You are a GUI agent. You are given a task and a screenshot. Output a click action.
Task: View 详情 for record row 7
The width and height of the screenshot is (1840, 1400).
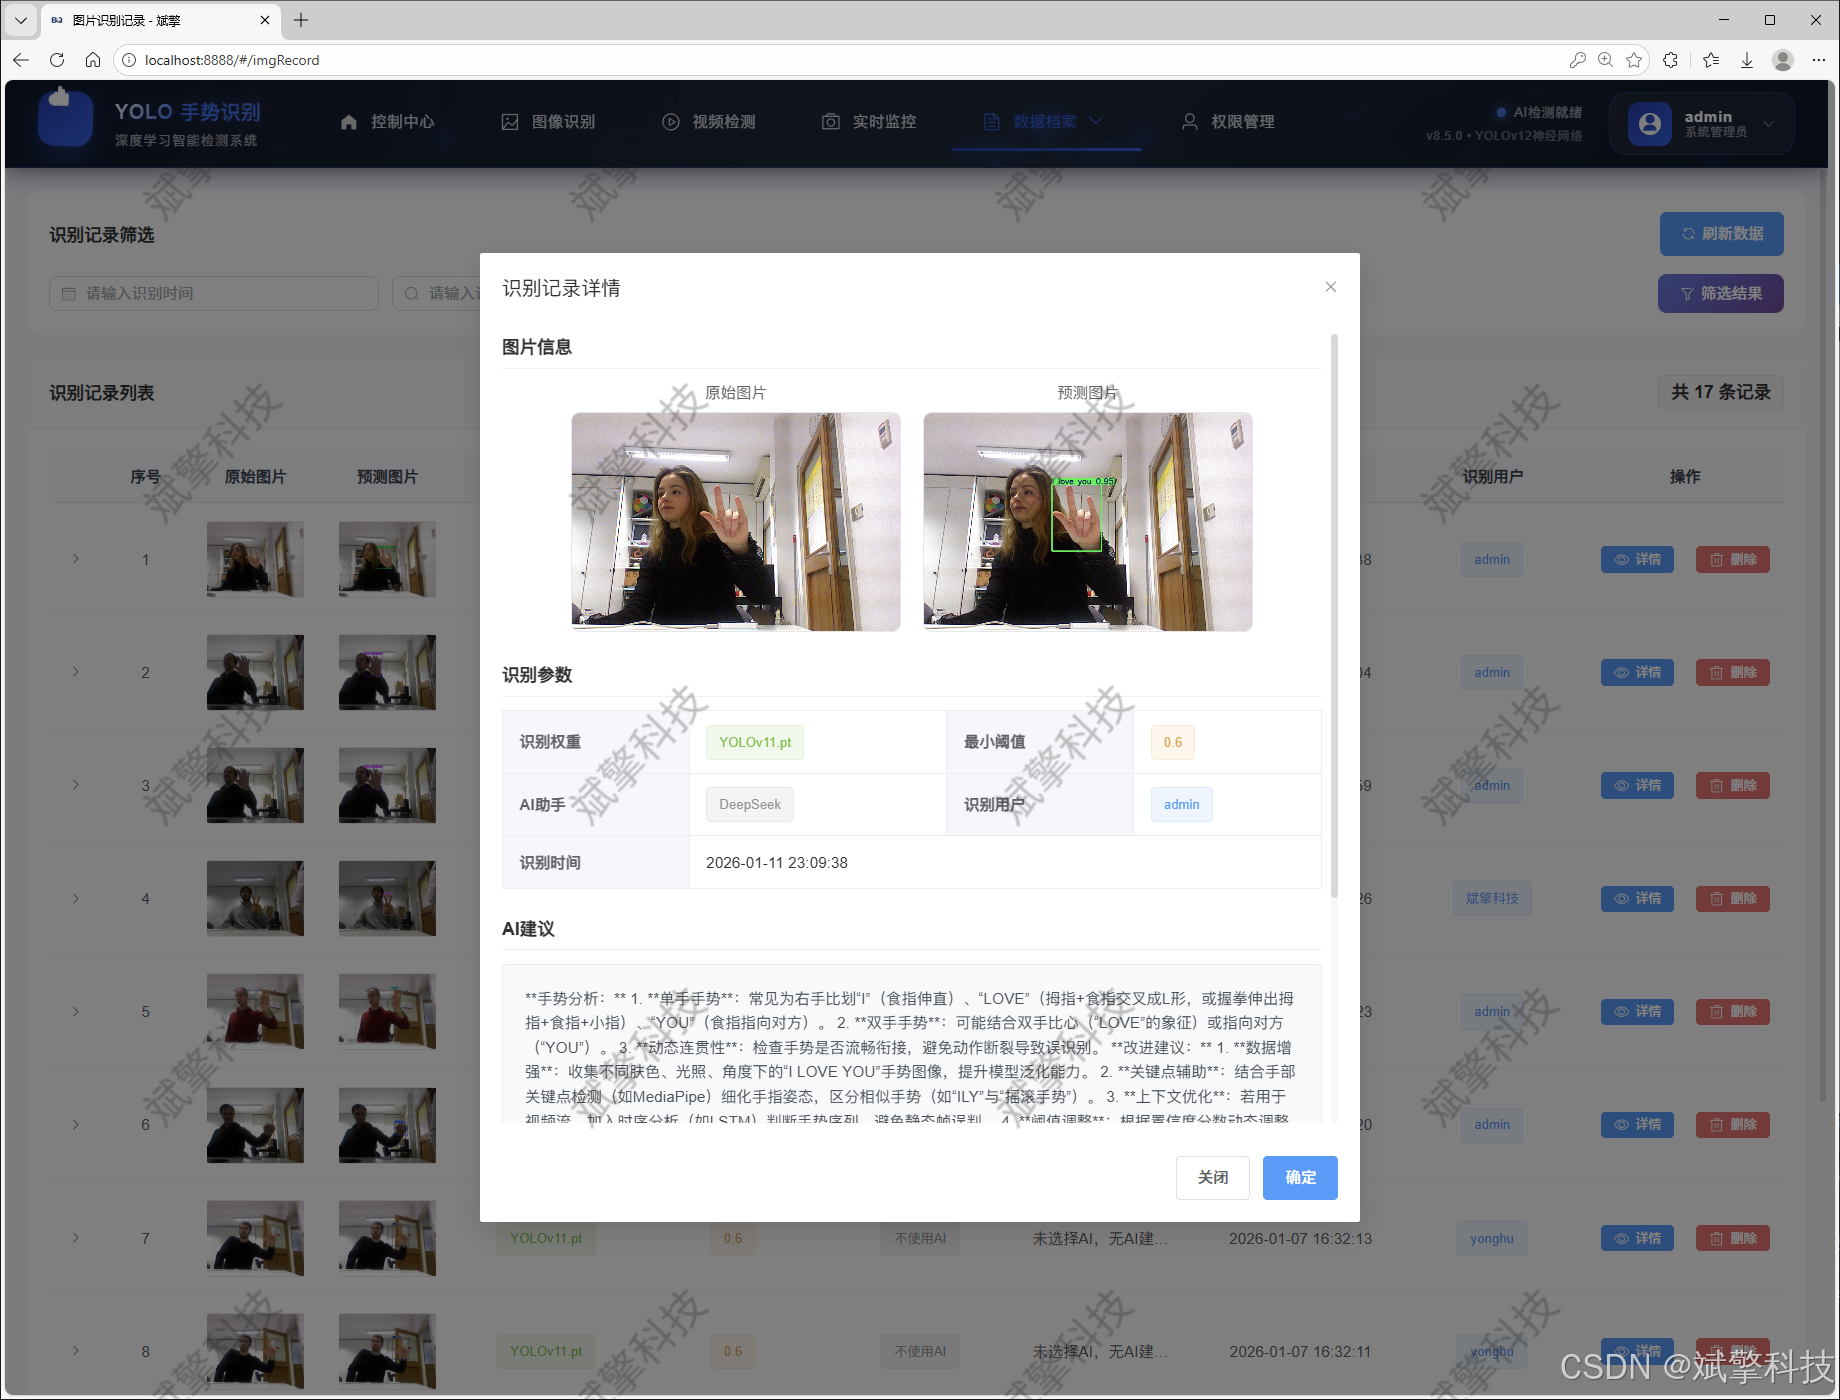pyautogui.click(x=1637, y=1238)
